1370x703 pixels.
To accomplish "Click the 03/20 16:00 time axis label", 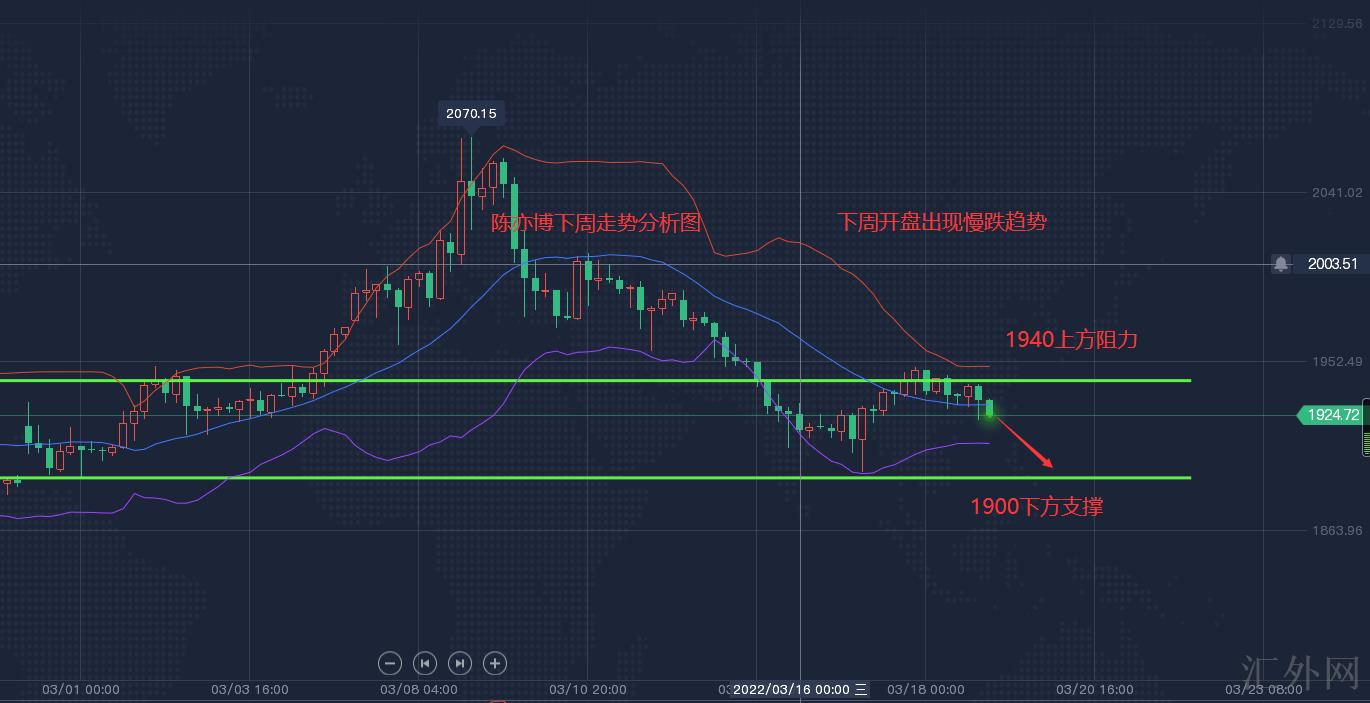I will [x=1095, y=689].
